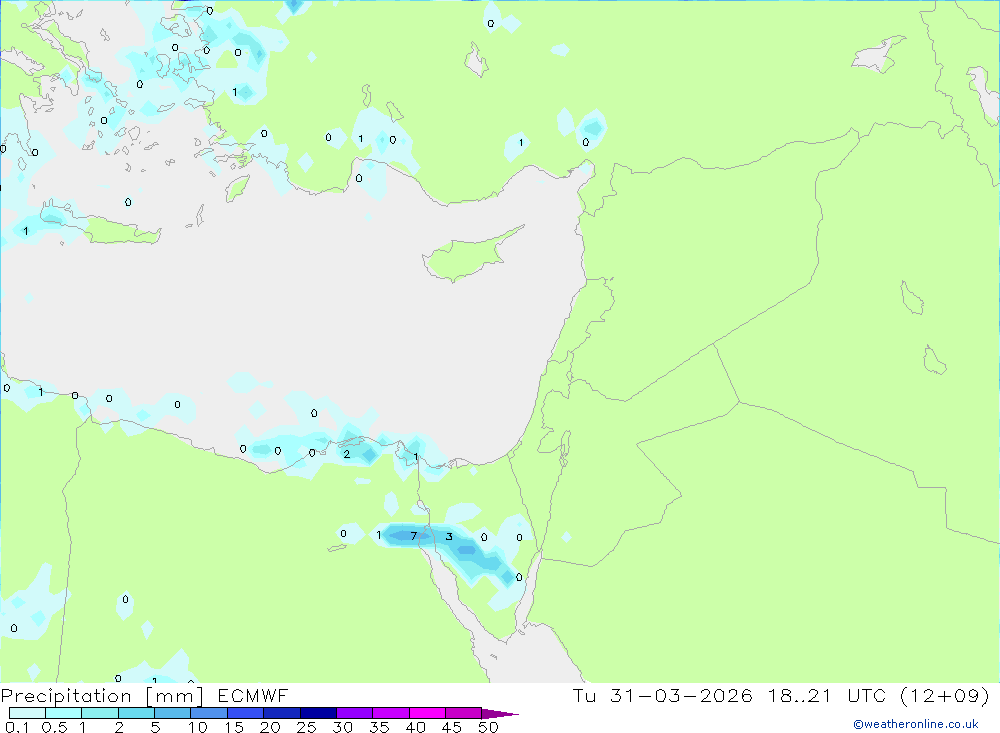Pick the 45–50 mm legend swatch
The image size is (1000, 733).
point(464,713)
